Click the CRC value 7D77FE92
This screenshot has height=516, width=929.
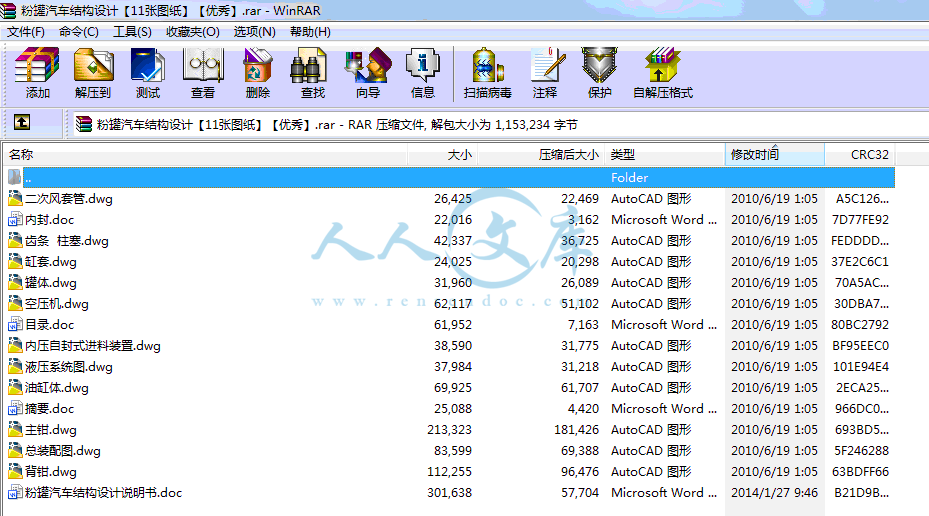[860, 220]
